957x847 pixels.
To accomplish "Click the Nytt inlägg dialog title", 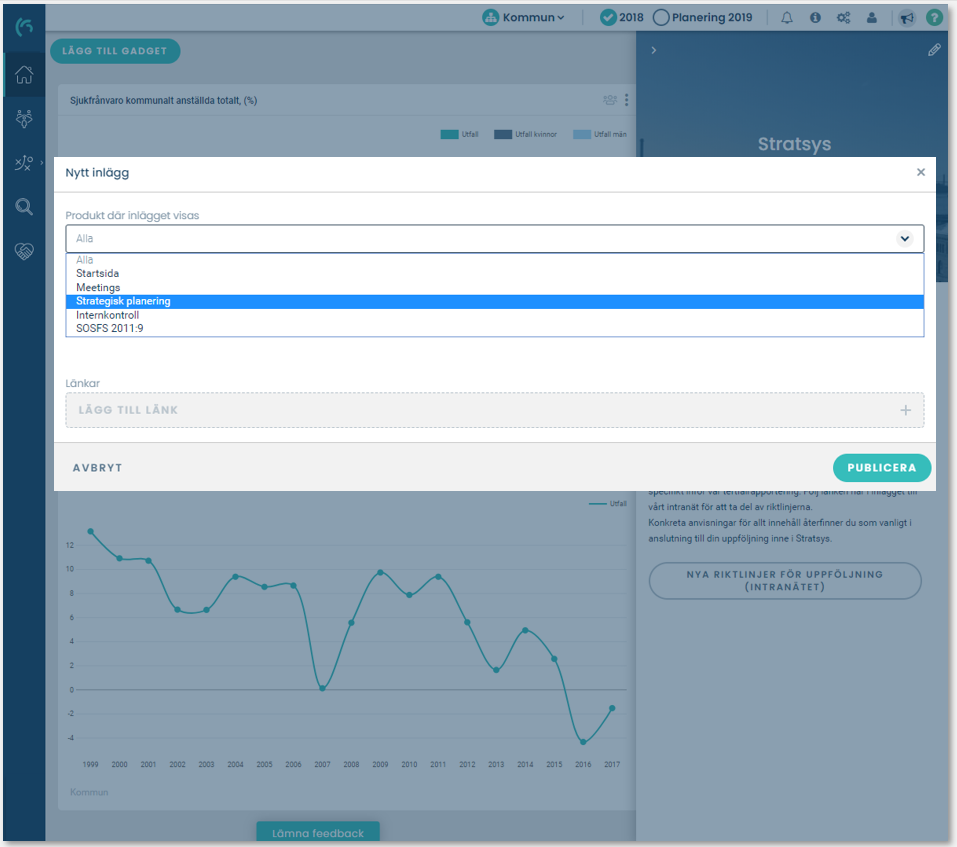I will (x=97, y=173).
